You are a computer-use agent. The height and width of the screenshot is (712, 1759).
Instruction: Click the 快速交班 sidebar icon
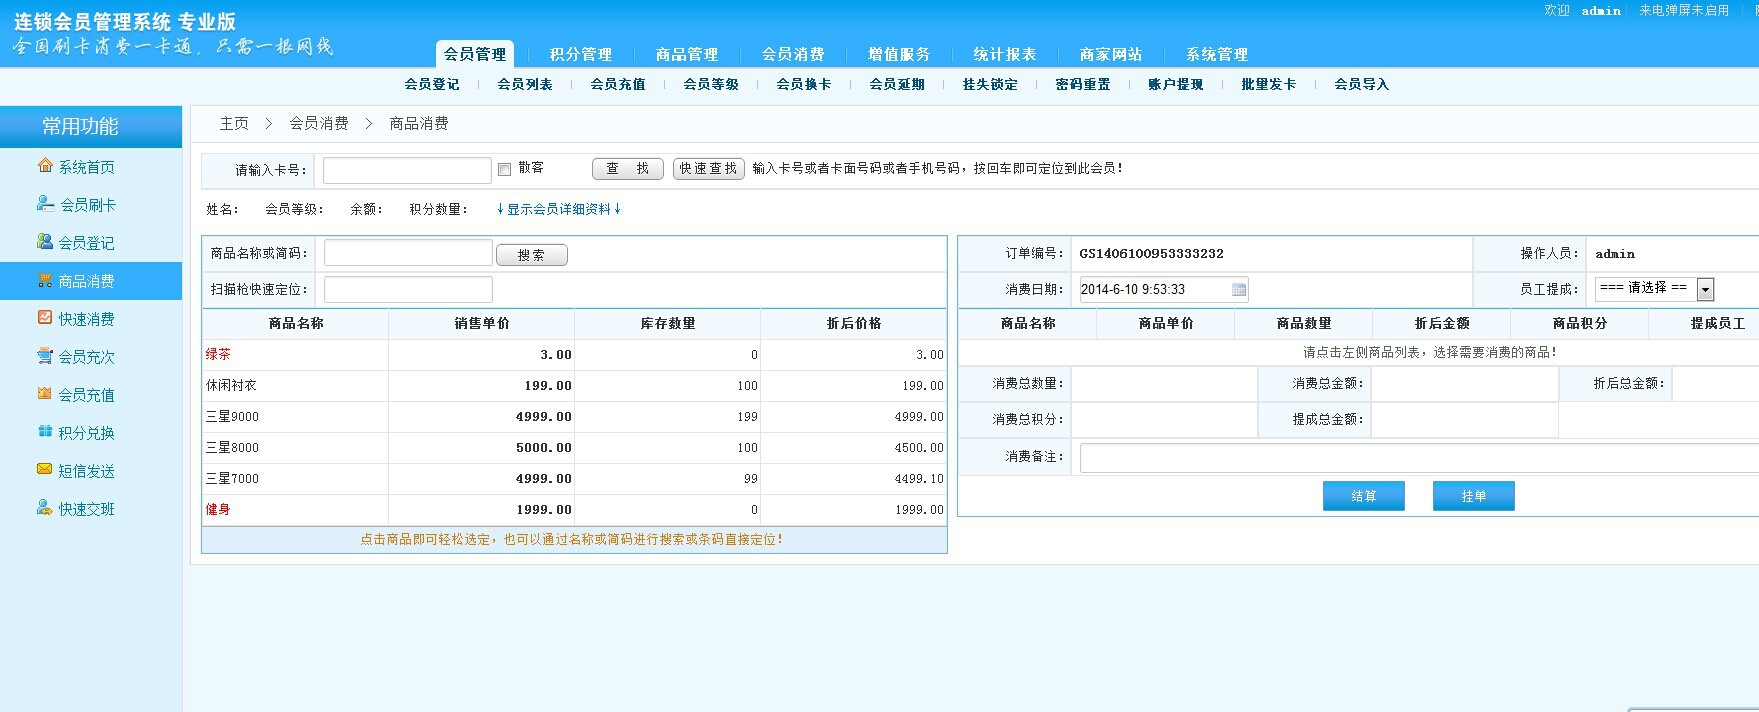pos(45,508)
